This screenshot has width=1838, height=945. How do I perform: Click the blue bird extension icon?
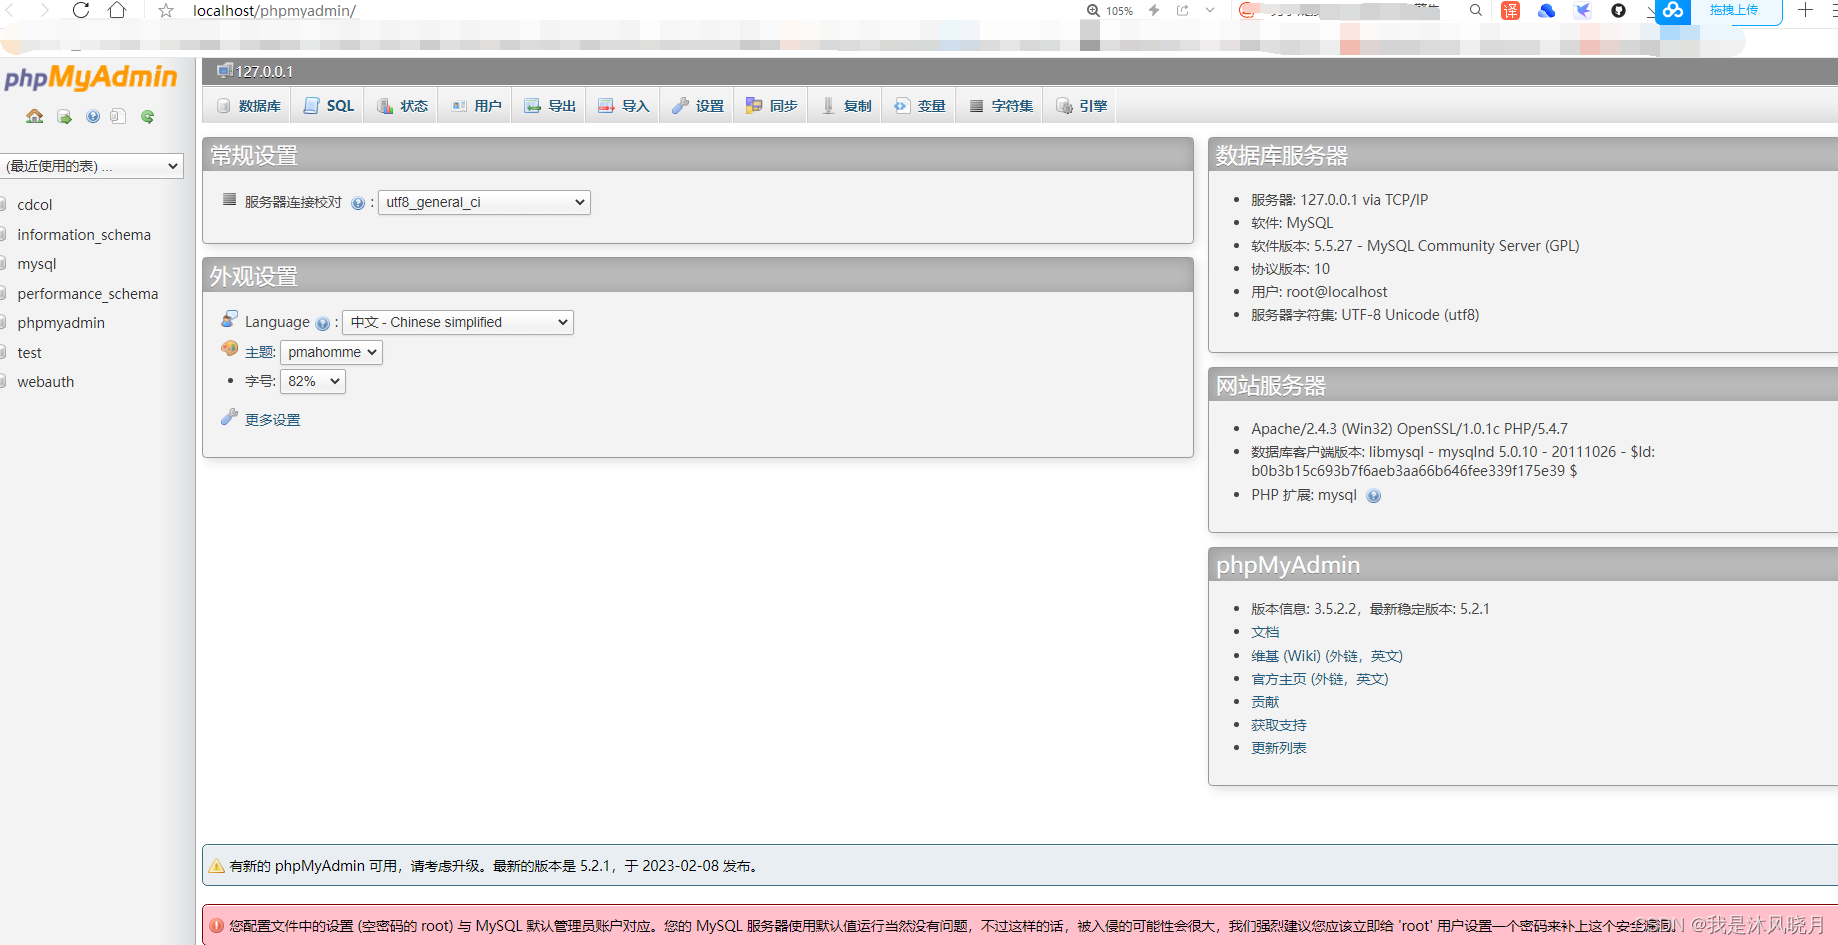tap(1583, 10)
